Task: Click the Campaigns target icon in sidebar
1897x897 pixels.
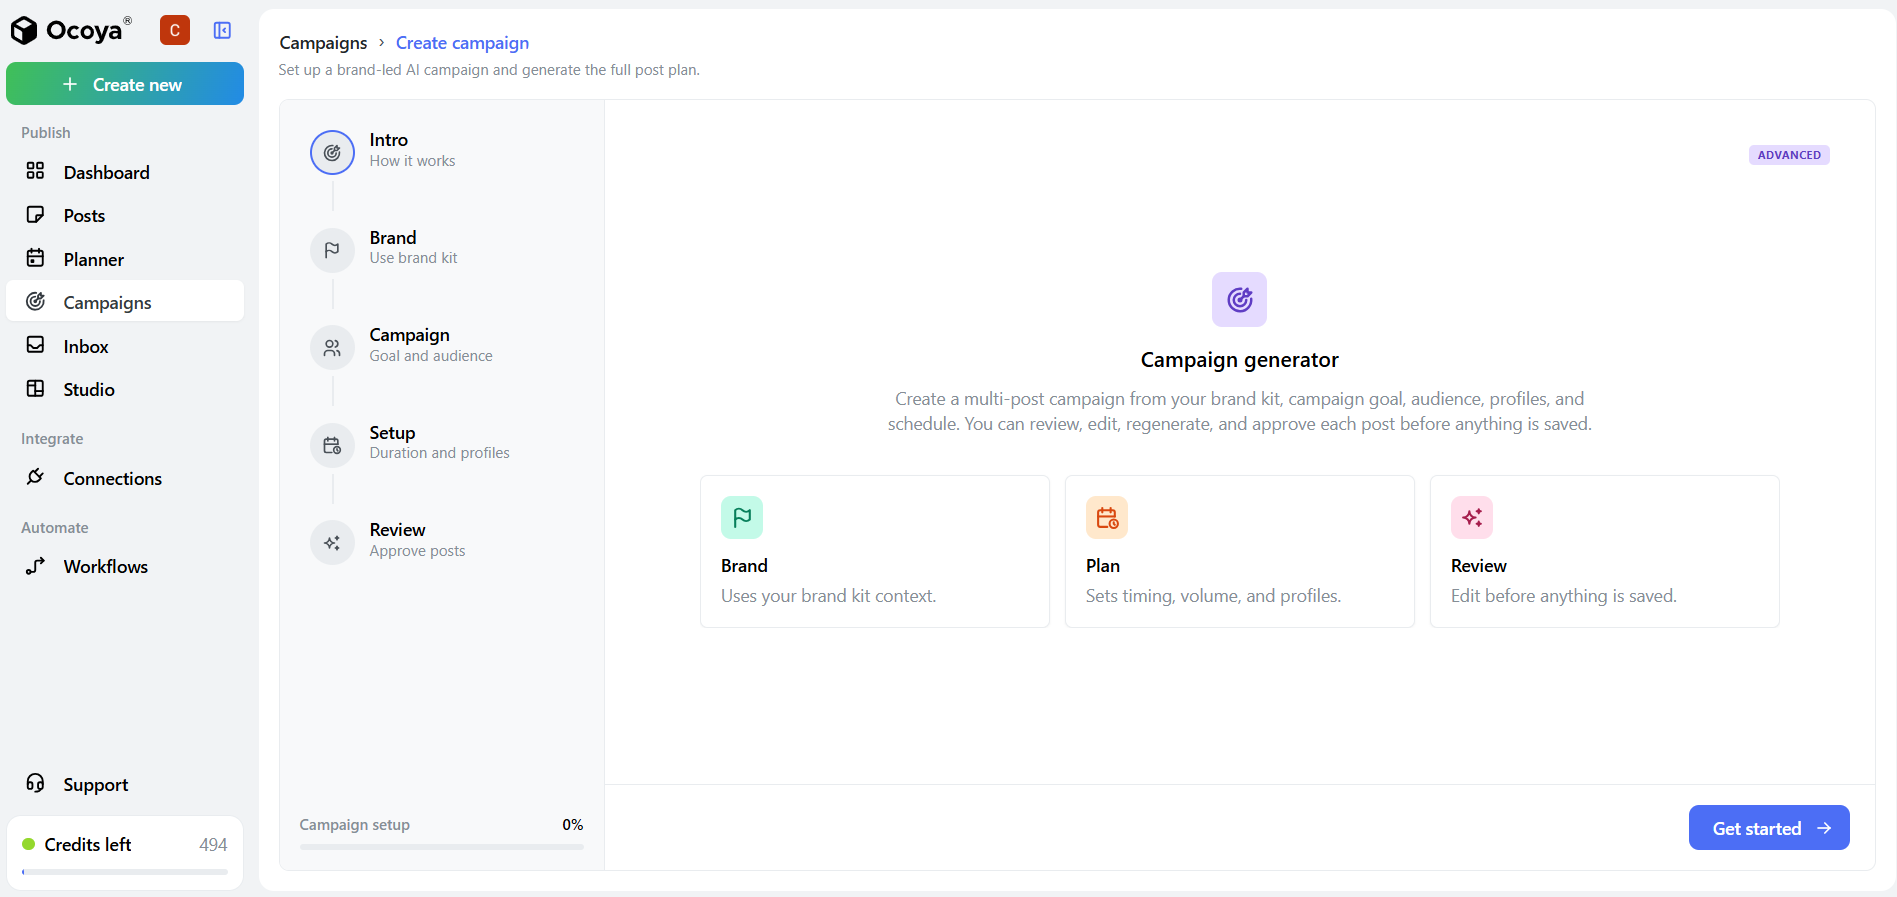Action: 35,301
